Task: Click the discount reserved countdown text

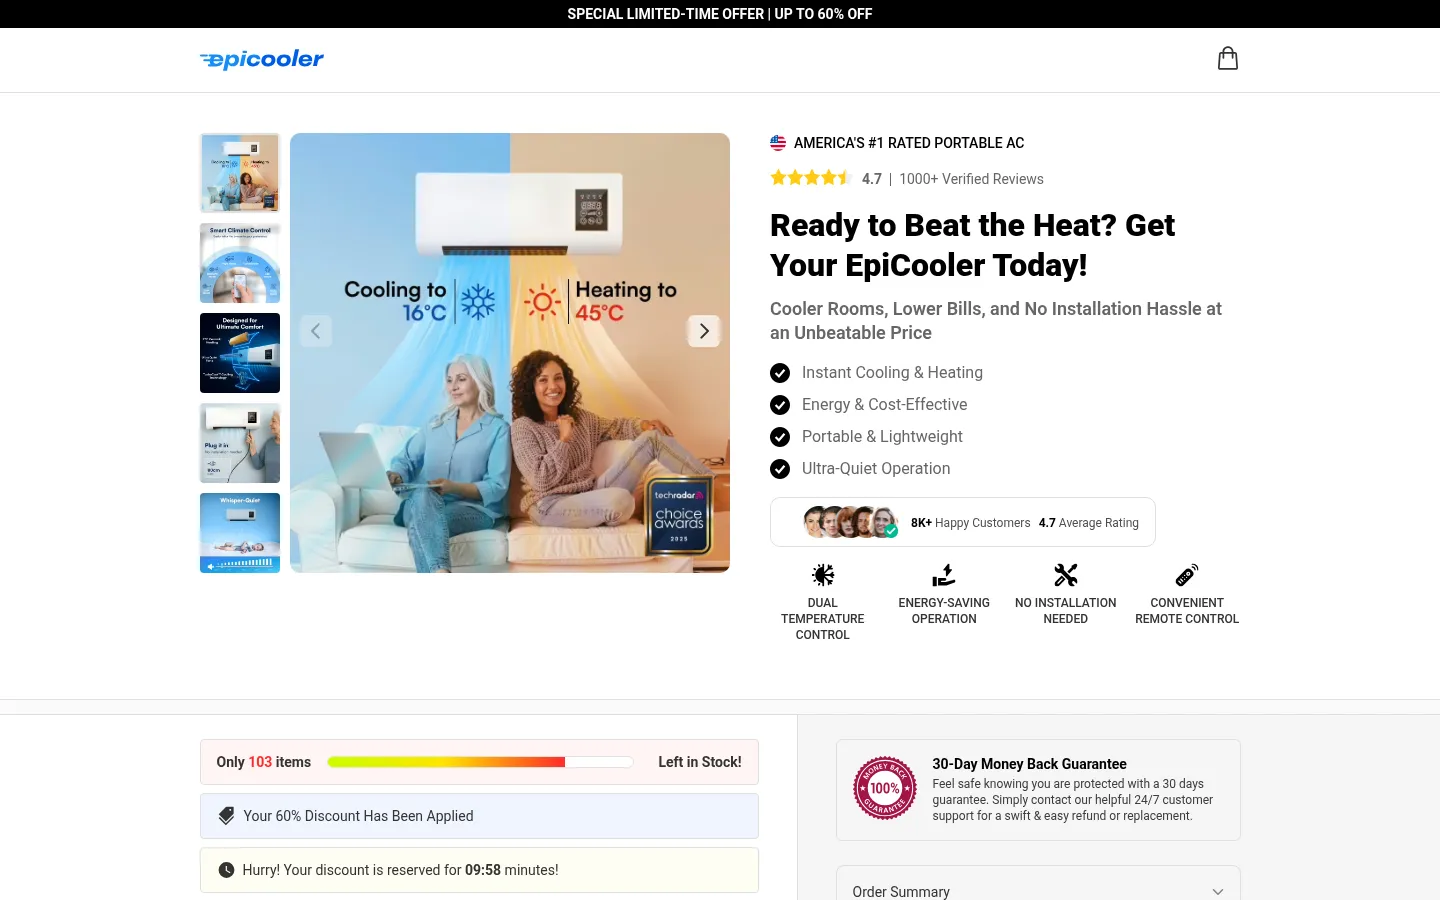Action: (x=400, y=870)
